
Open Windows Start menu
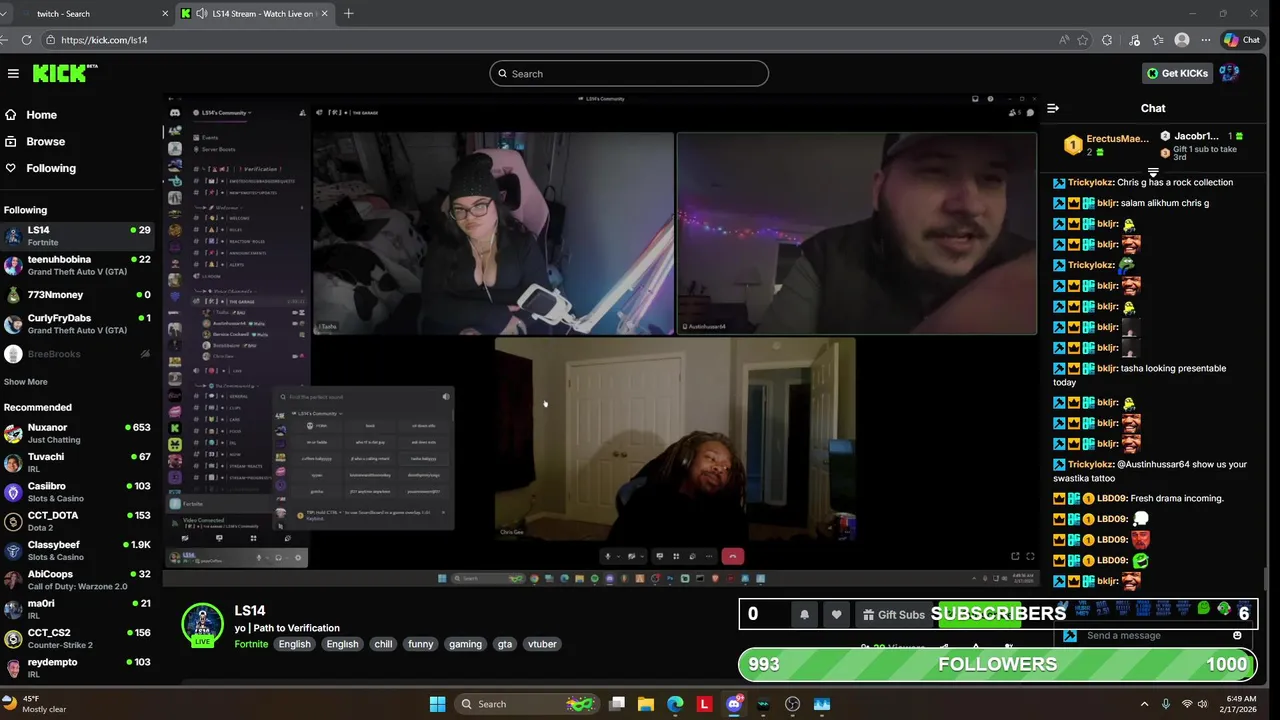pos(437,704)
